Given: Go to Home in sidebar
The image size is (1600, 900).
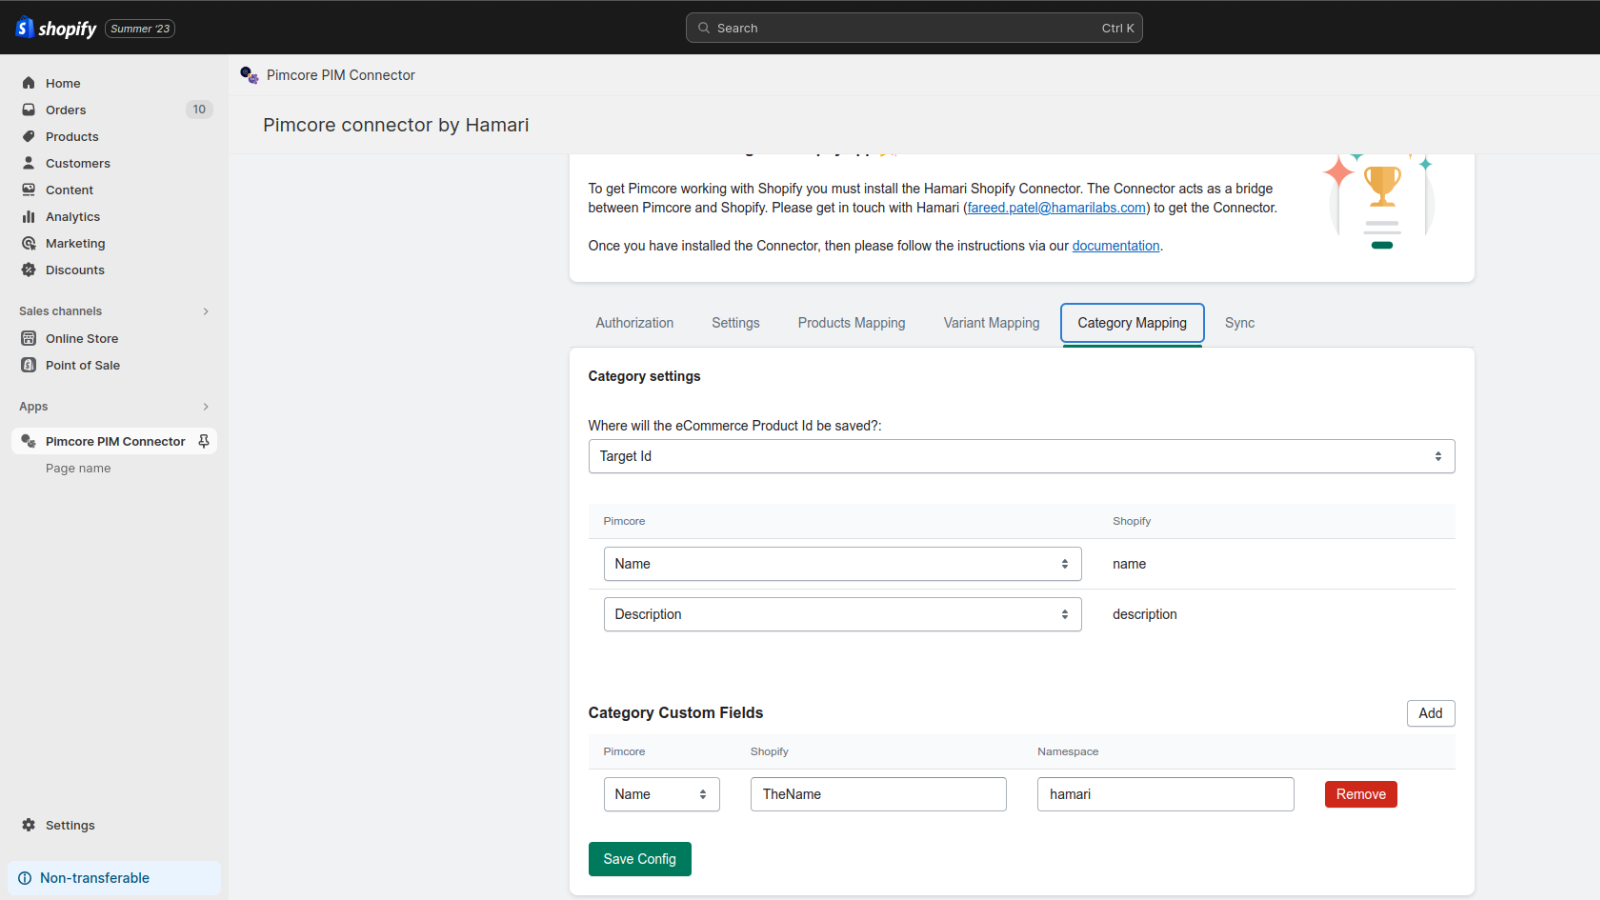Looking at the screenshot, I should coord(62,83).
